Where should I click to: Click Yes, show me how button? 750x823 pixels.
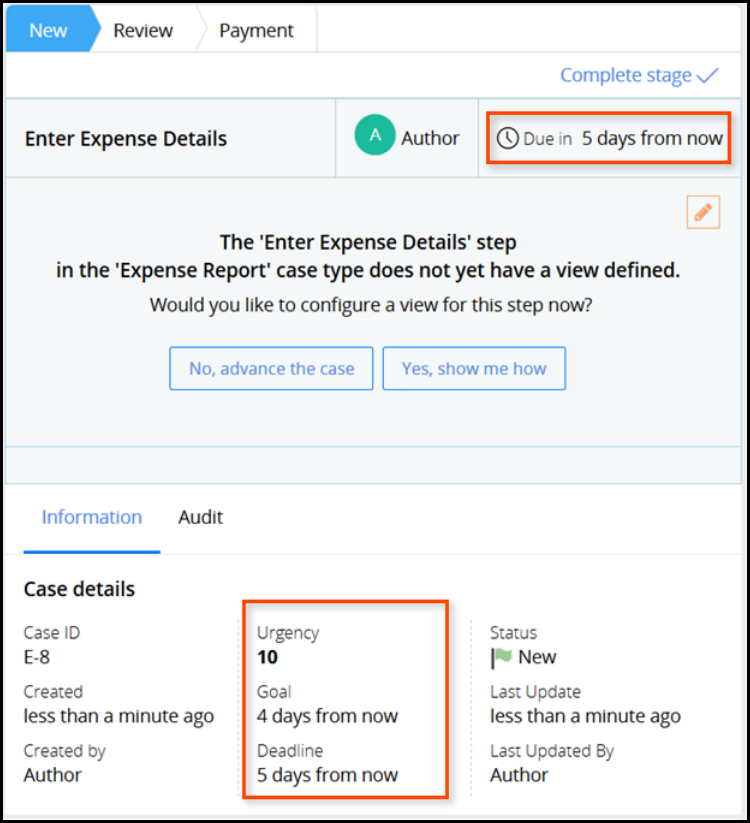coord(474,368)
